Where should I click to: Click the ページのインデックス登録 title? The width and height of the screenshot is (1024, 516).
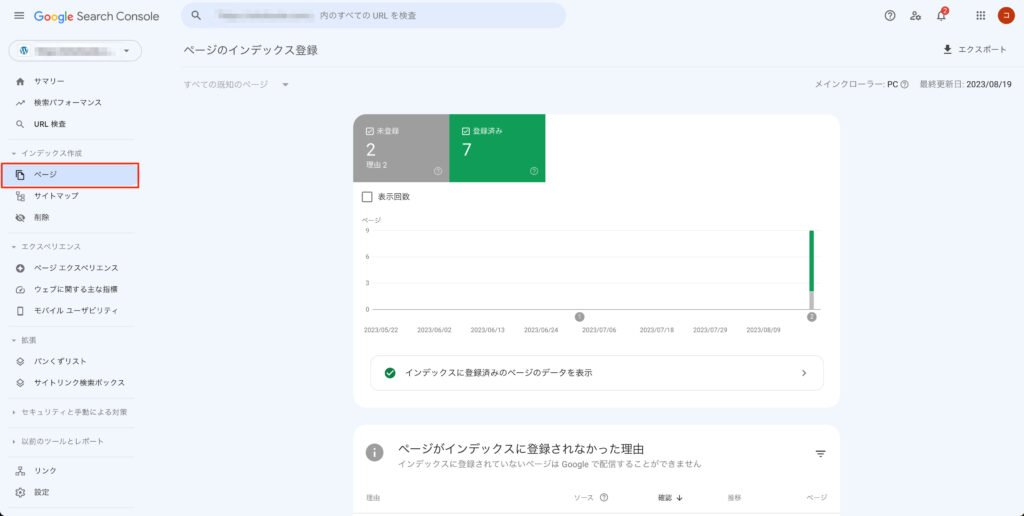point(251,50)
